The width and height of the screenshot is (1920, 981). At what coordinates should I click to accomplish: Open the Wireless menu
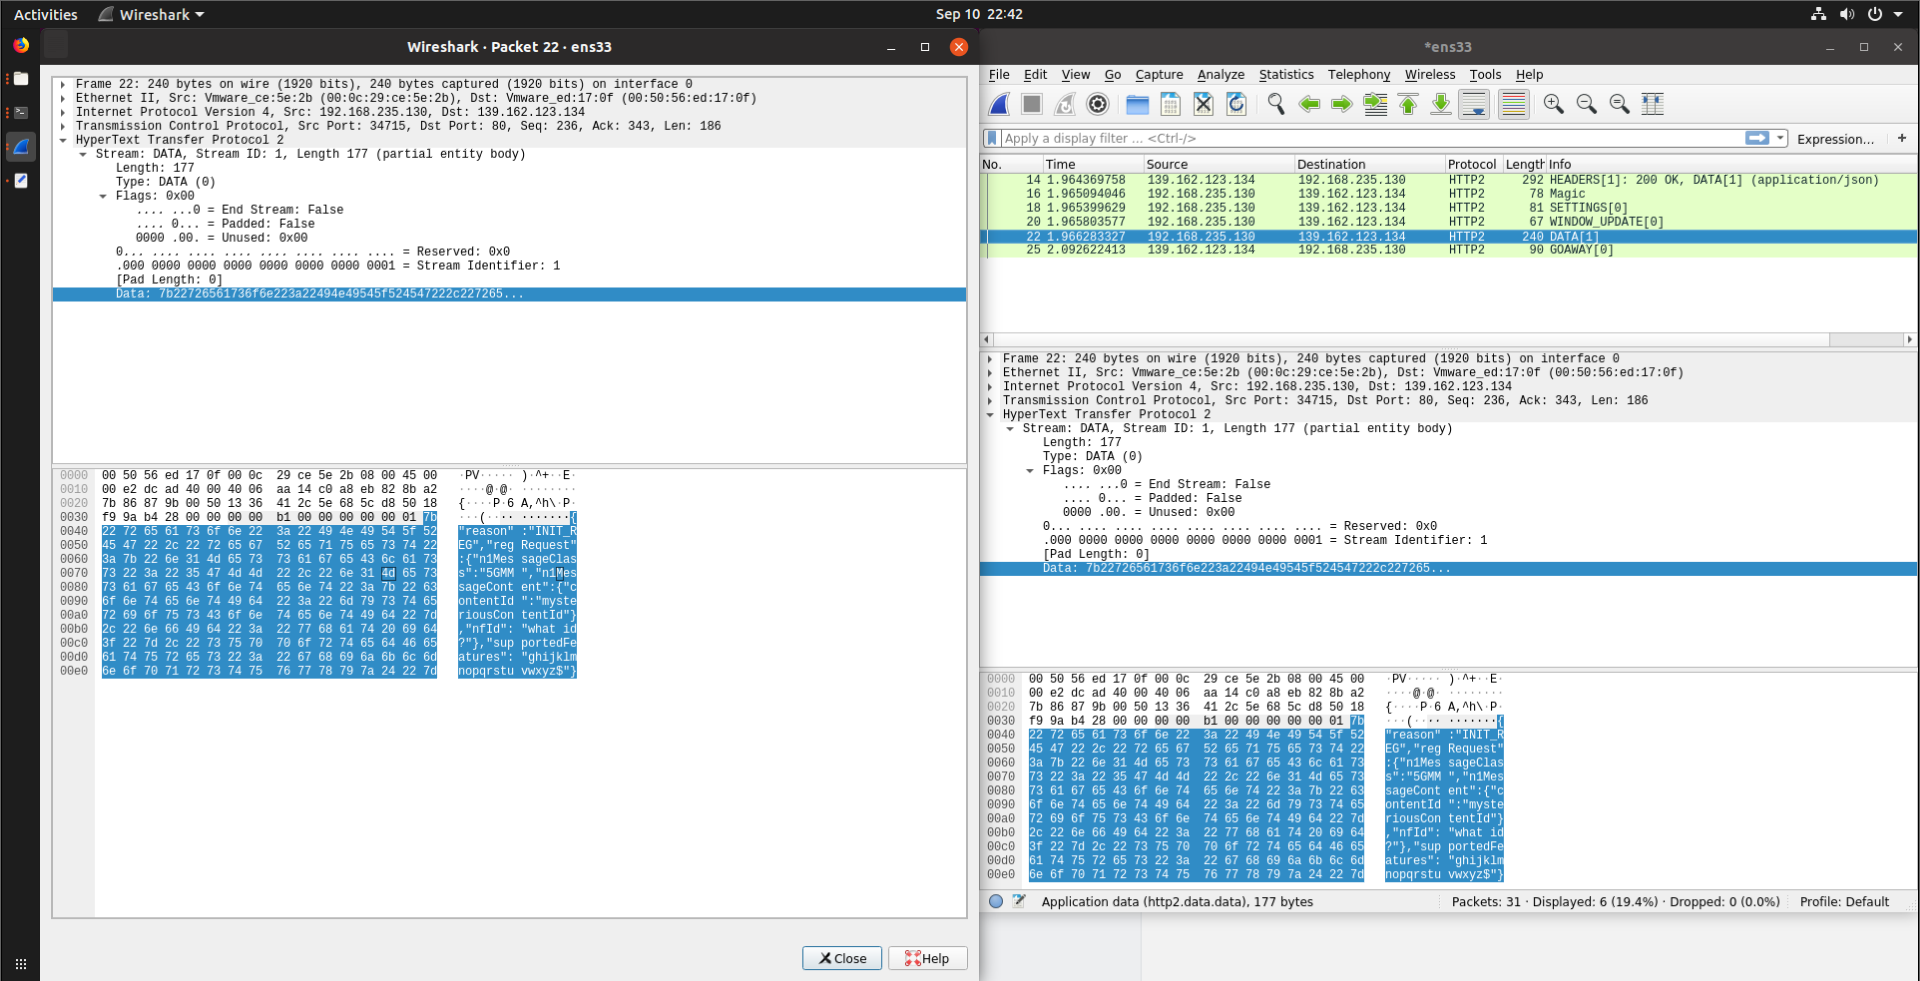(x=1430, y=74)
